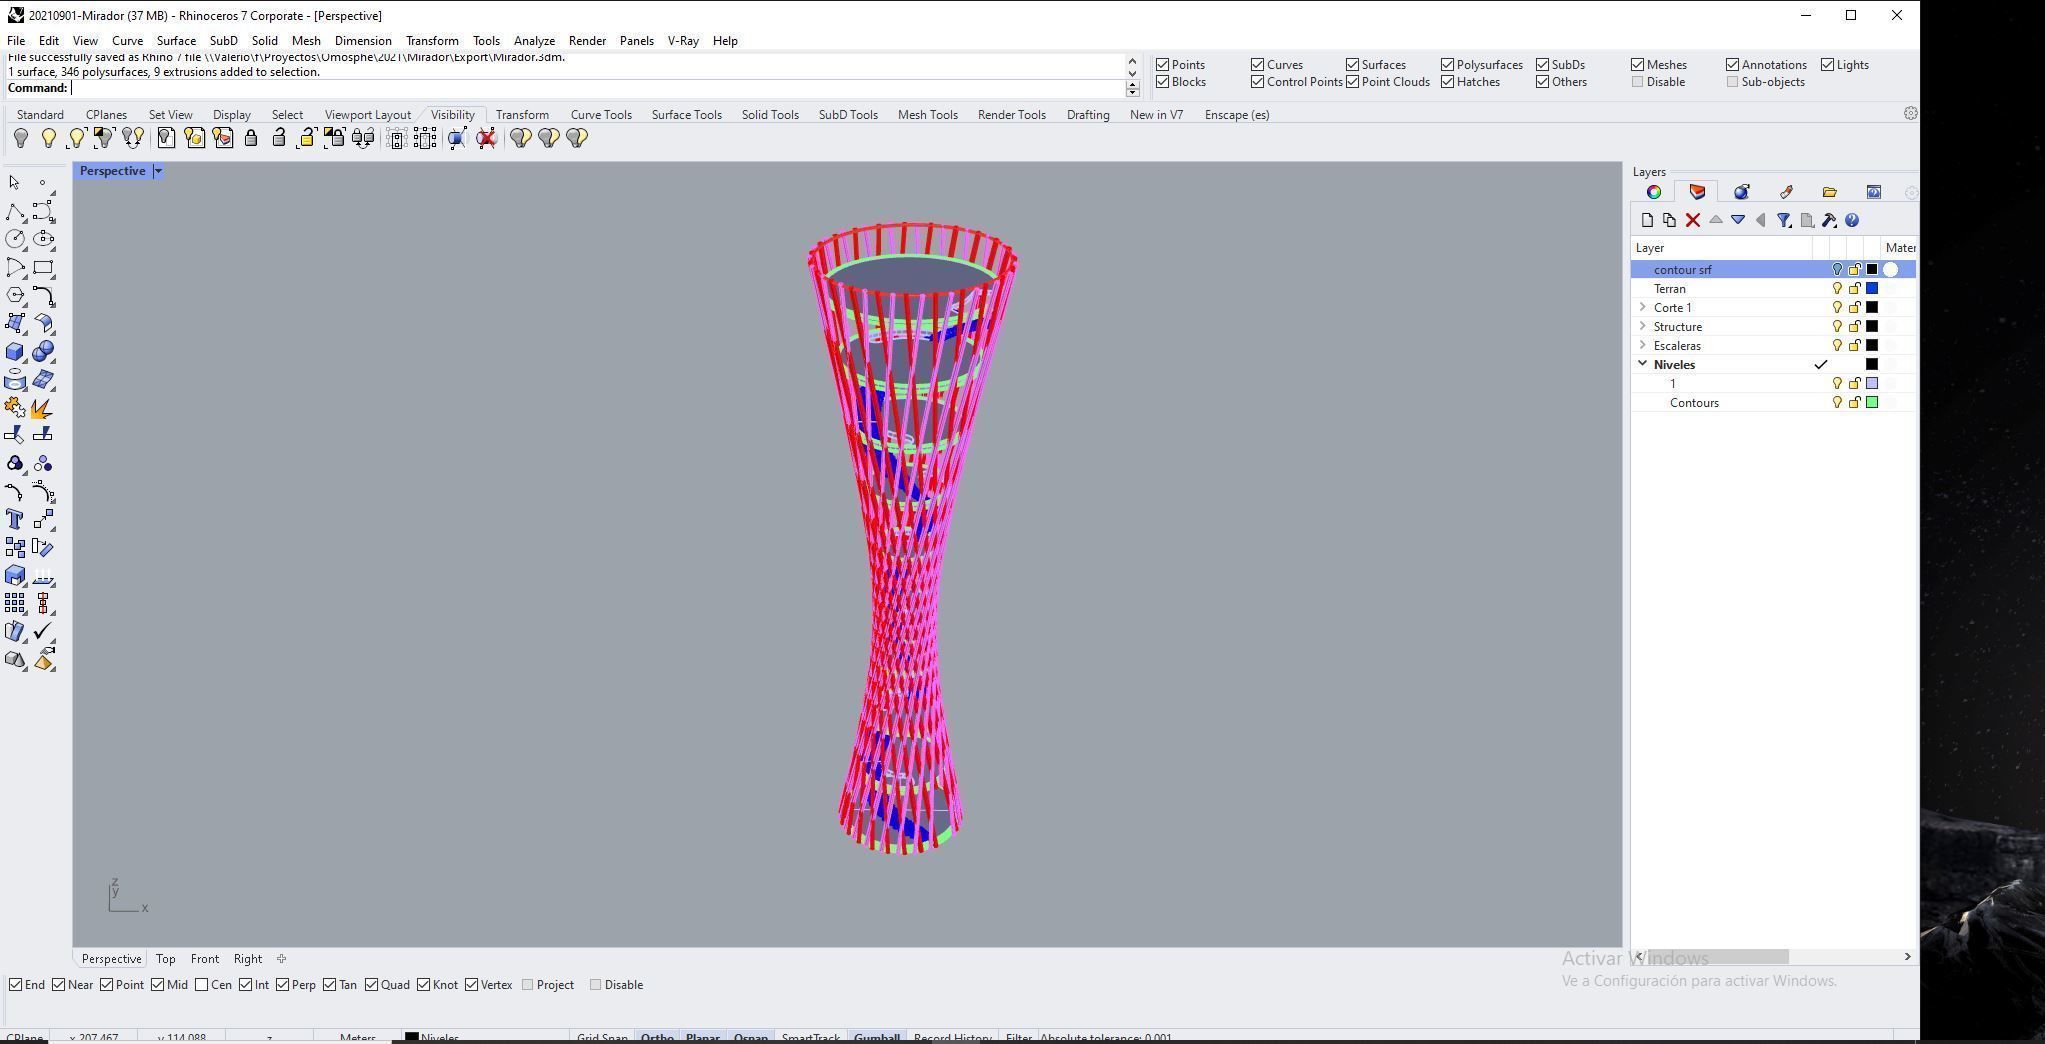This screenshot has height=1044, width=2045.
Task: Switch to the Top viewport tab
Action: (166, 959)
